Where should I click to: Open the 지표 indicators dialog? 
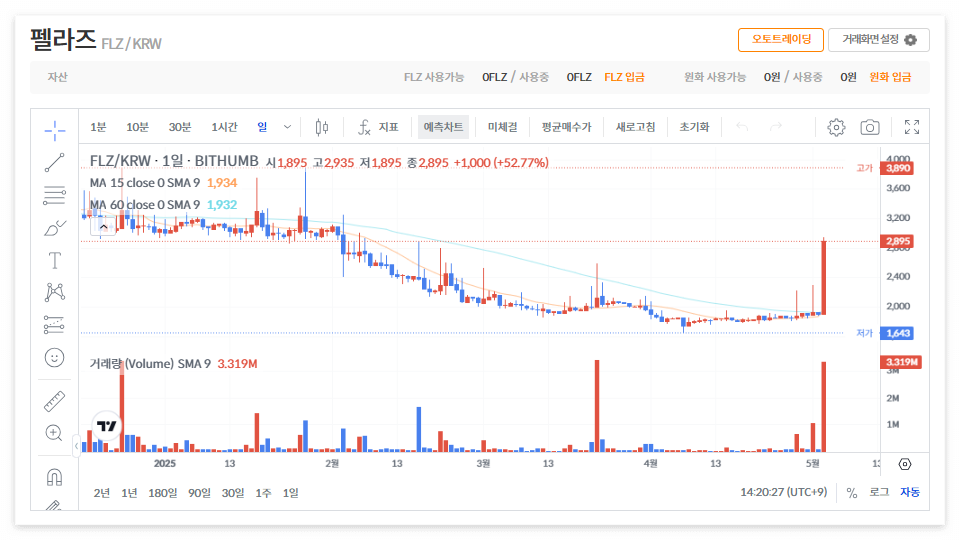point(378,127)
